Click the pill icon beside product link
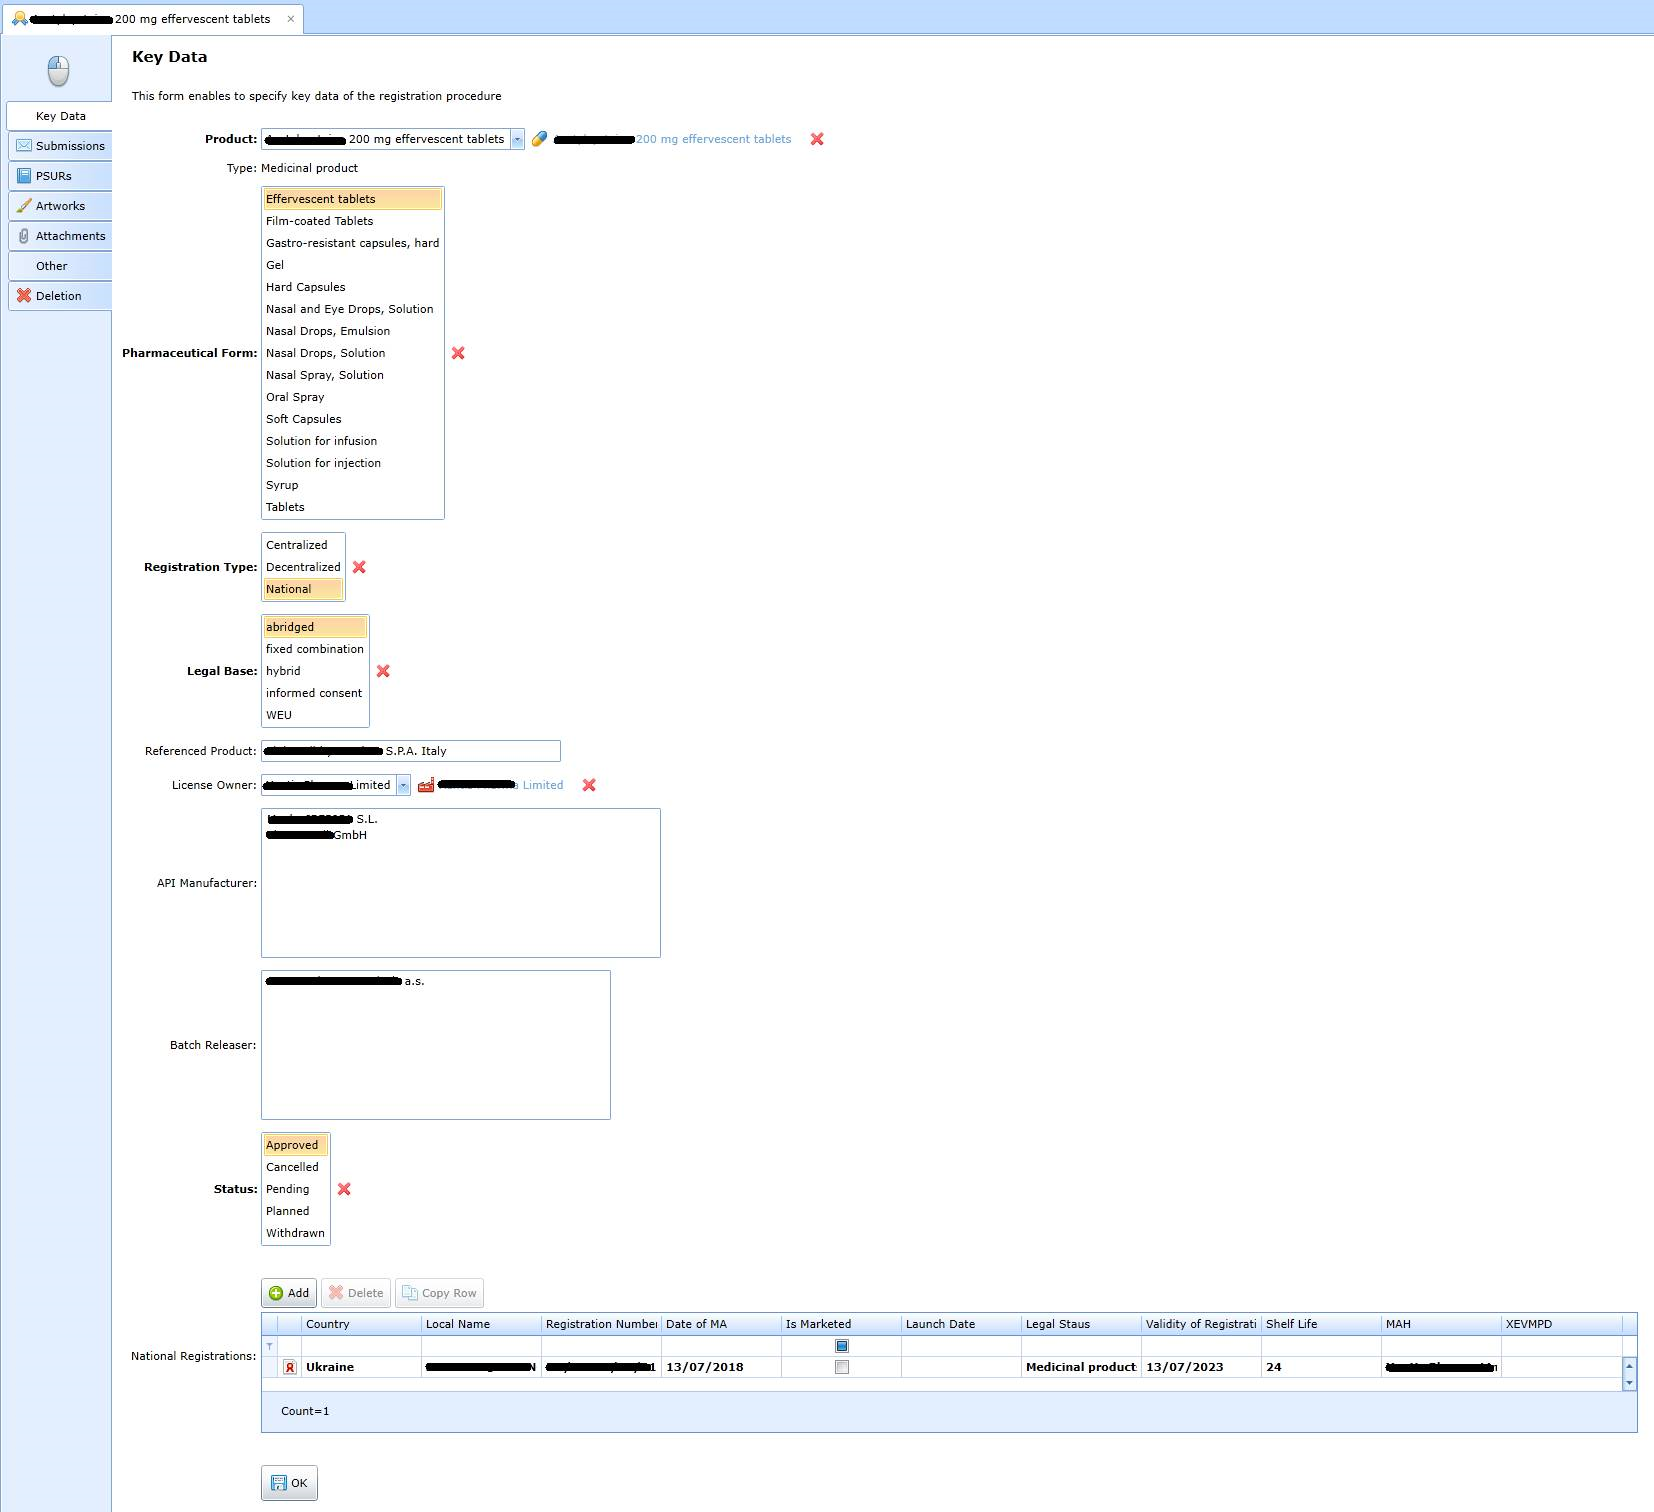 pyautogui.click(x=539, y=139)
